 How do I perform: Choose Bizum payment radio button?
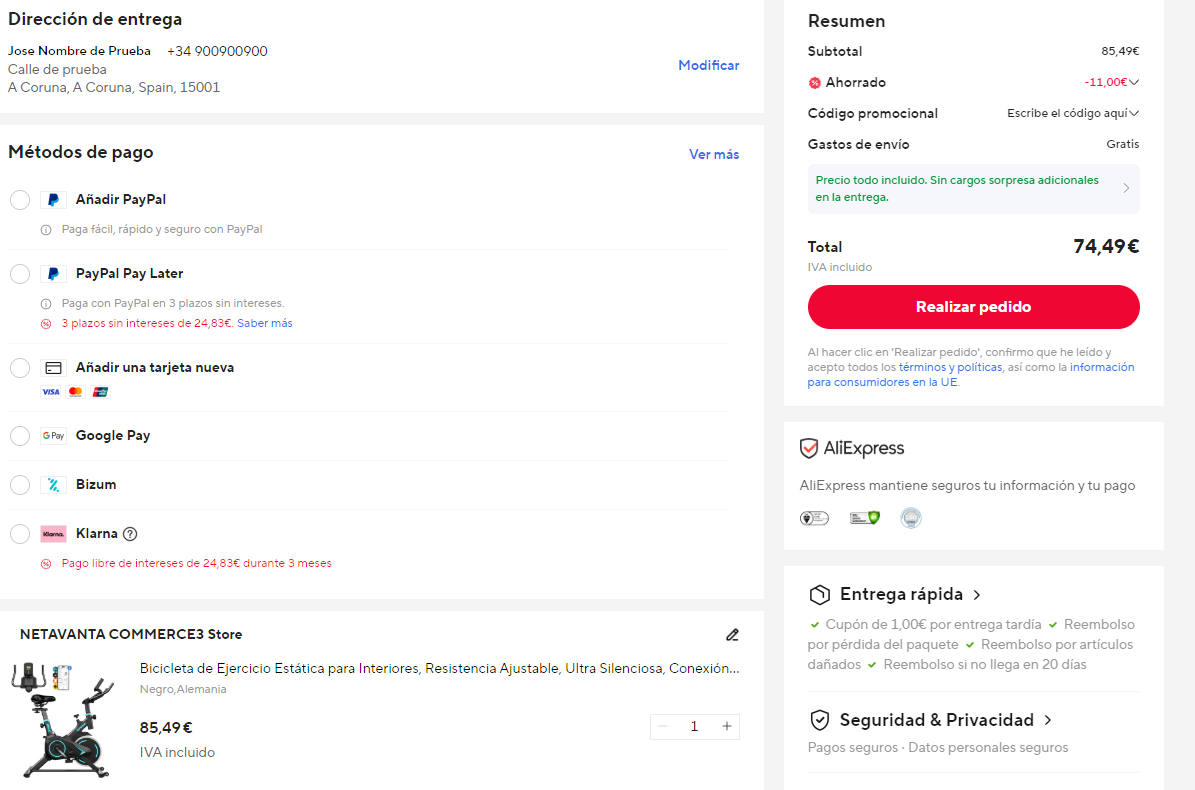pyautogui.click(x=20, y=485)
